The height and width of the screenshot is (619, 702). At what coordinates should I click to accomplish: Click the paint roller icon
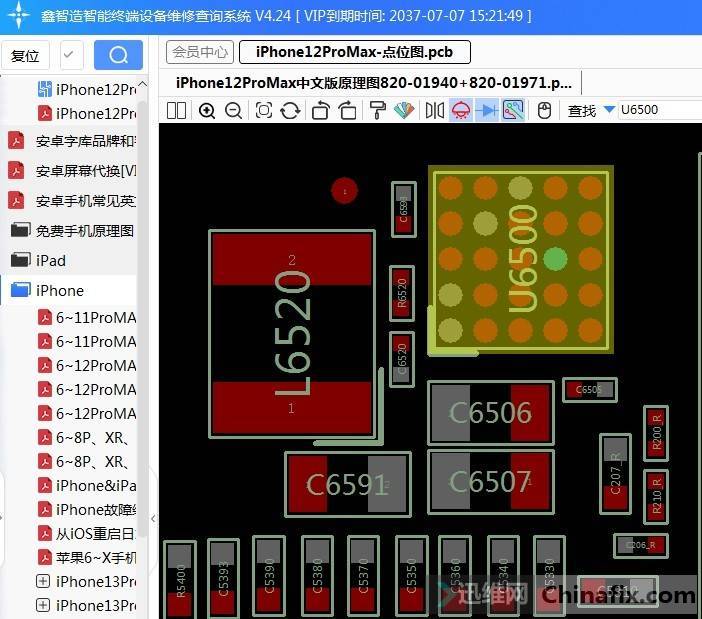tap(378, 110)
